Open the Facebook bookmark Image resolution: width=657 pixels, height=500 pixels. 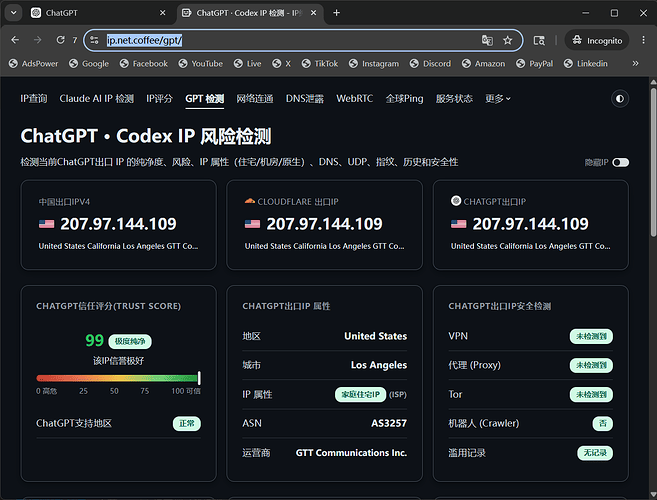click(144, 64)
